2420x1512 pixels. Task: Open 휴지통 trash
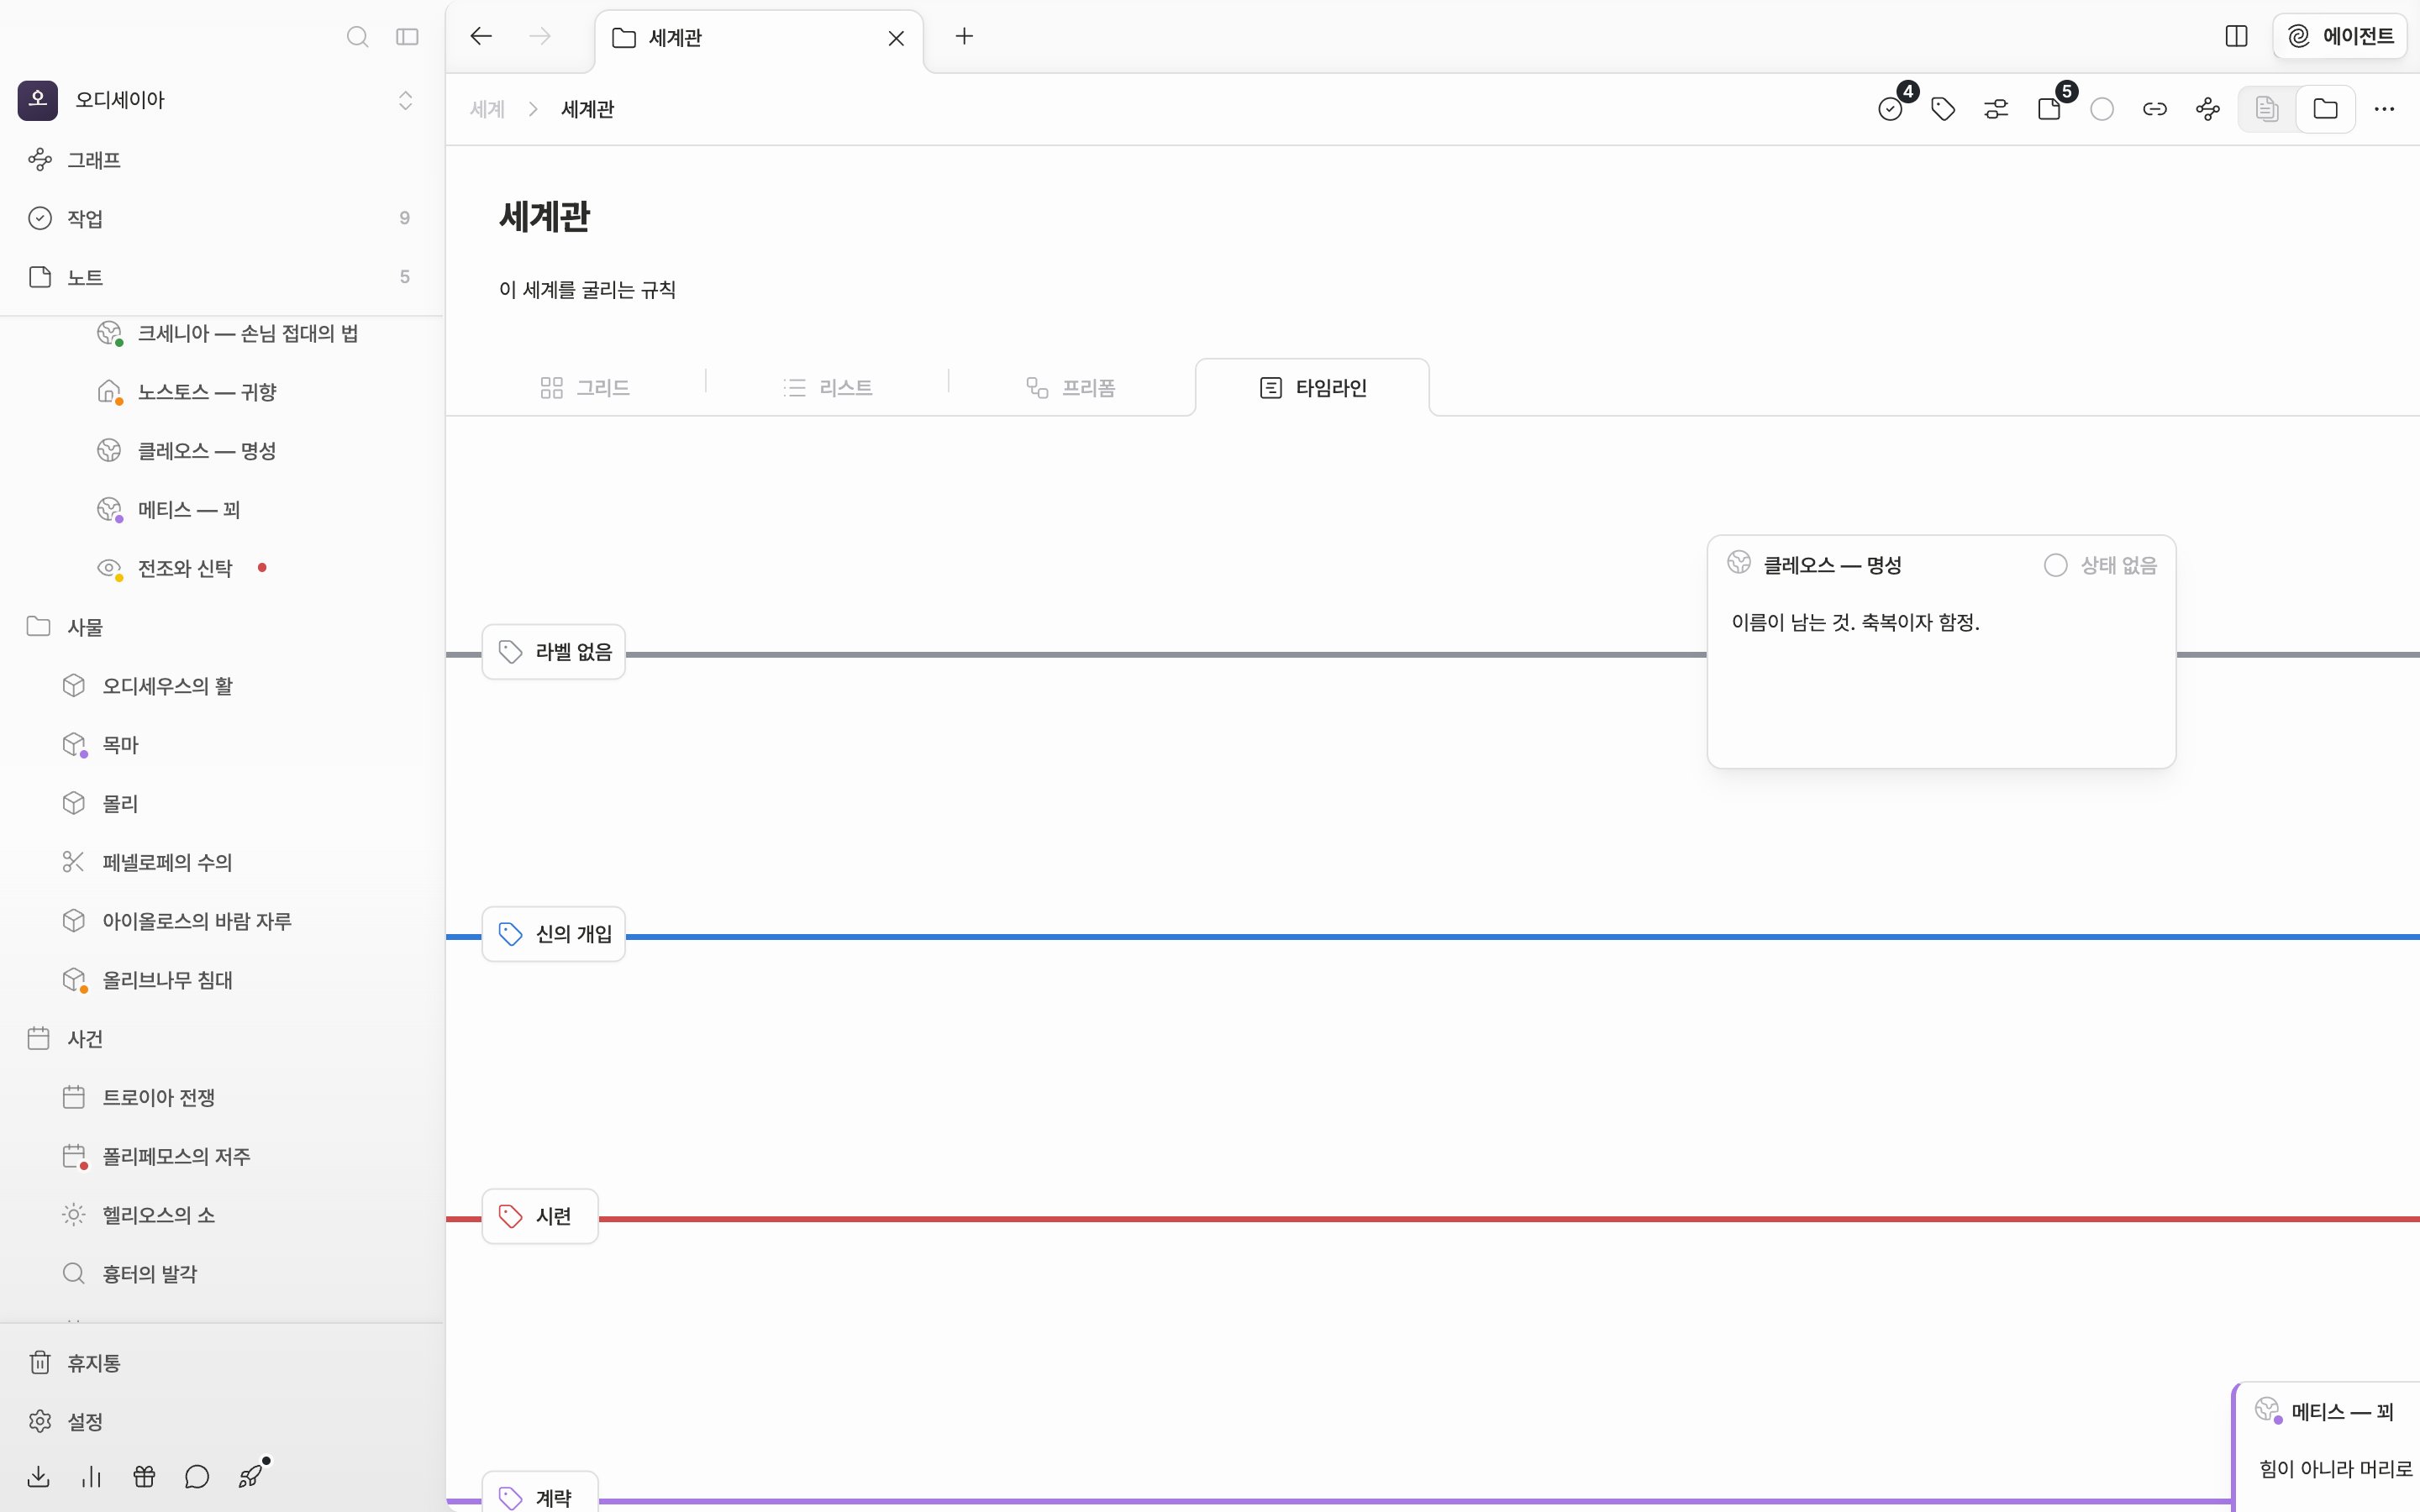pyautogui.click(x=220, y=1363)
